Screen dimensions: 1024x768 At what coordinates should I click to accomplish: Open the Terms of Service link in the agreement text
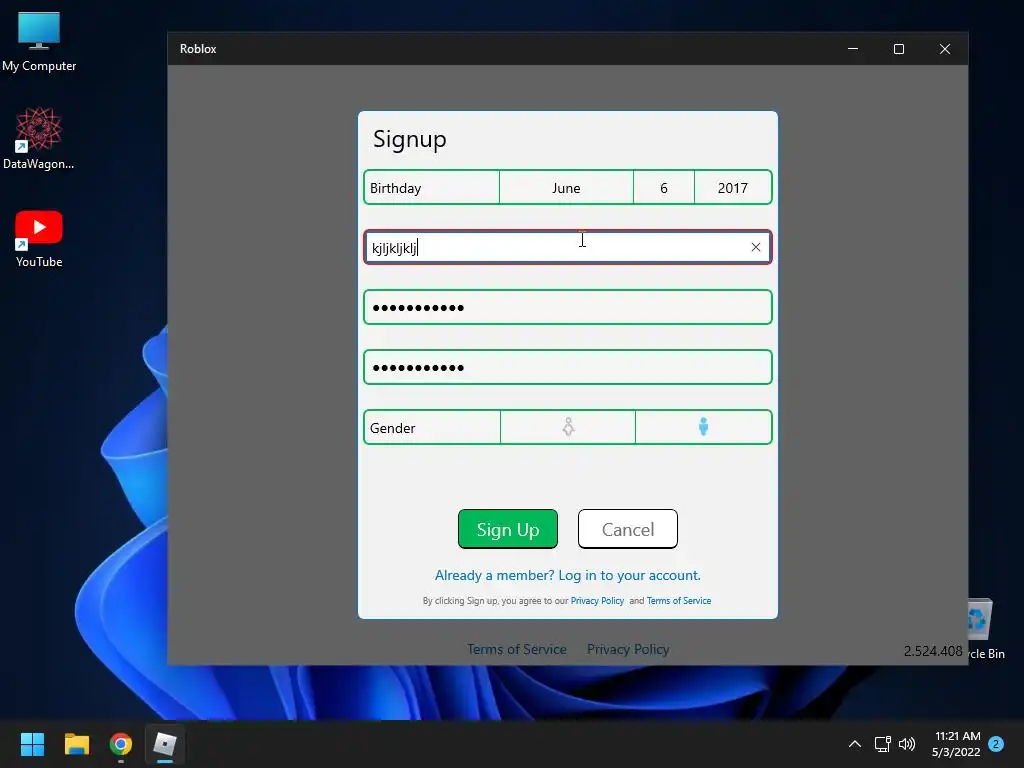pos(679,601)
